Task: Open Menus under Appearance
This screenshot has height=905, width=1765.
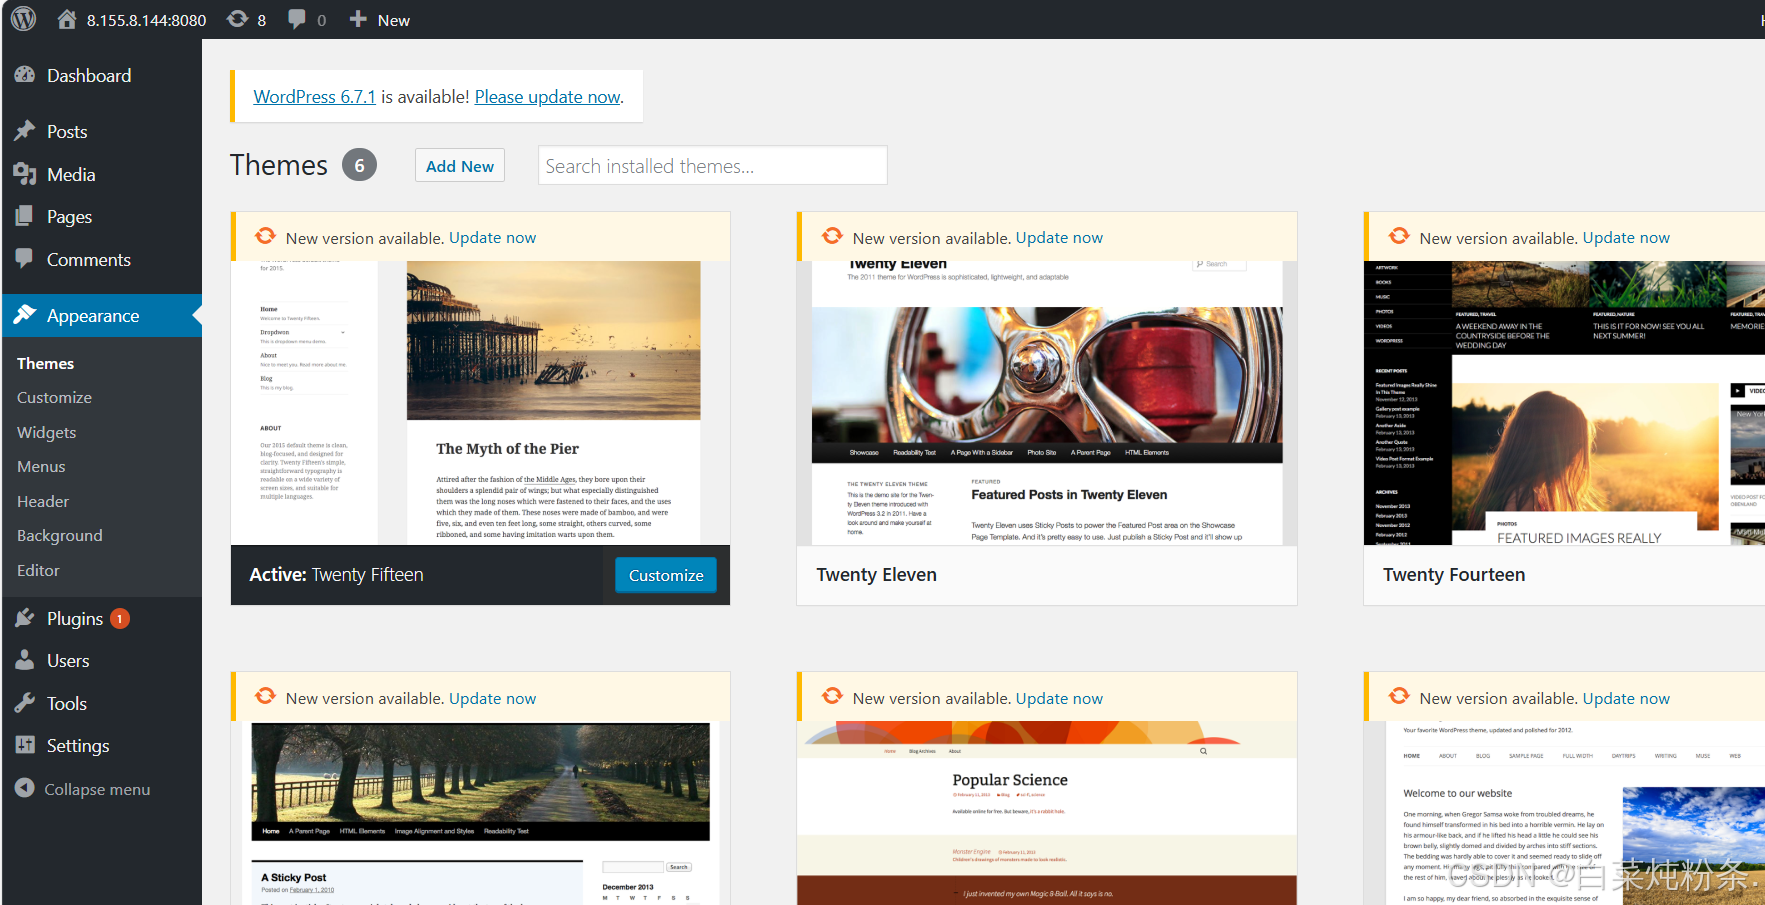Action: (41, 466)
